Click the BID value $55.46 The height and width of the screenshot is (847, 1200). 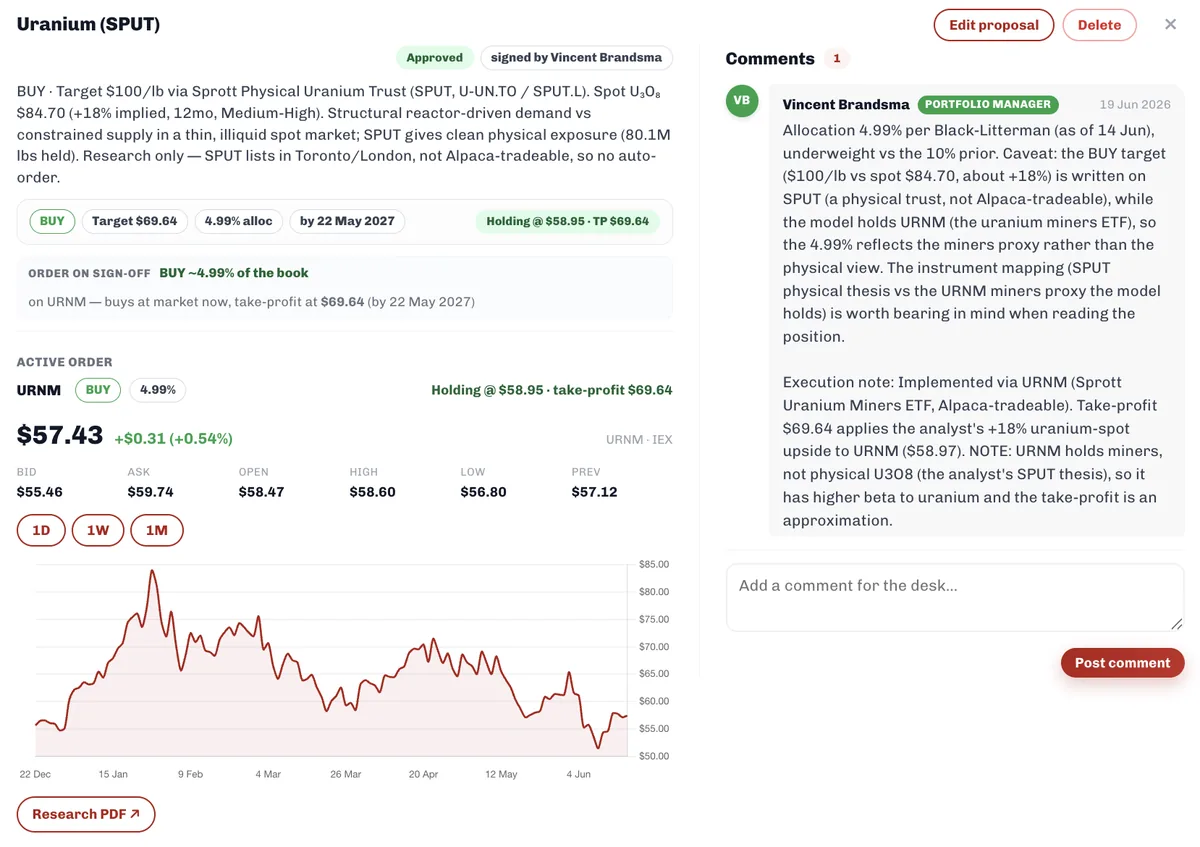40,492
